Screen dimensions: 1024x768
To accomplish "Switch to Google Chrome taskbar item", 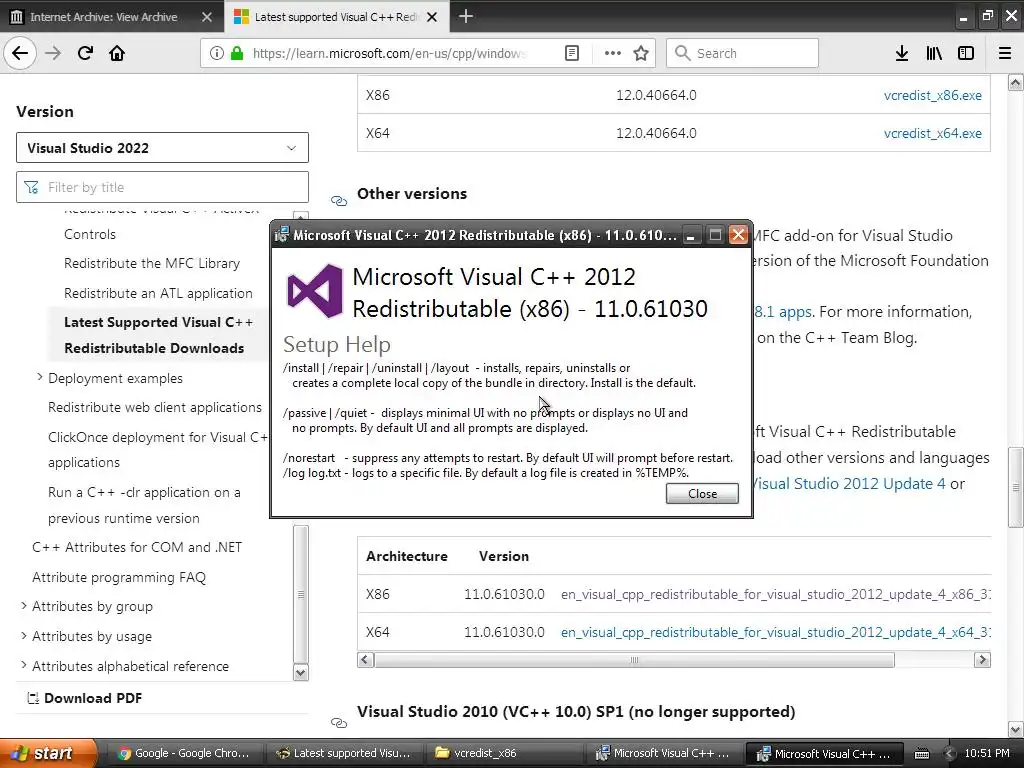I will [185, 753].
